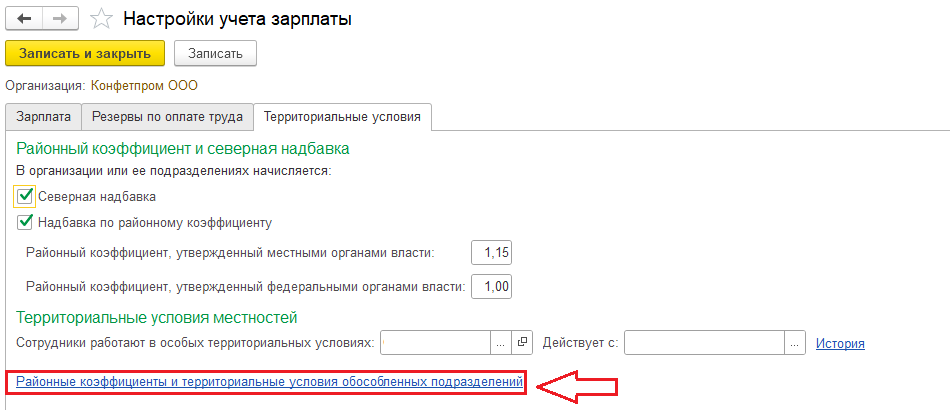The height and width of the screenshot is (410, 950).
Task: Add page to favorites with star icon
Action: (101, 18)
